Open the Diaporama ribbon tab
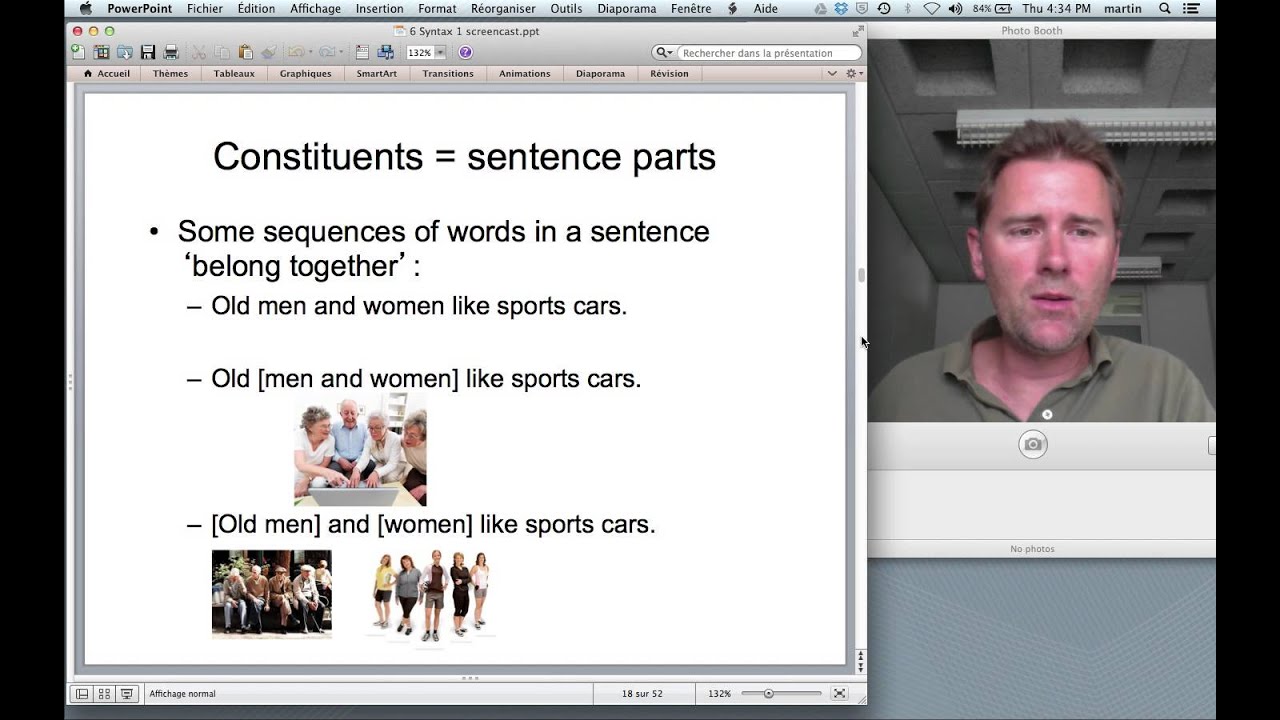 point(601,73)
